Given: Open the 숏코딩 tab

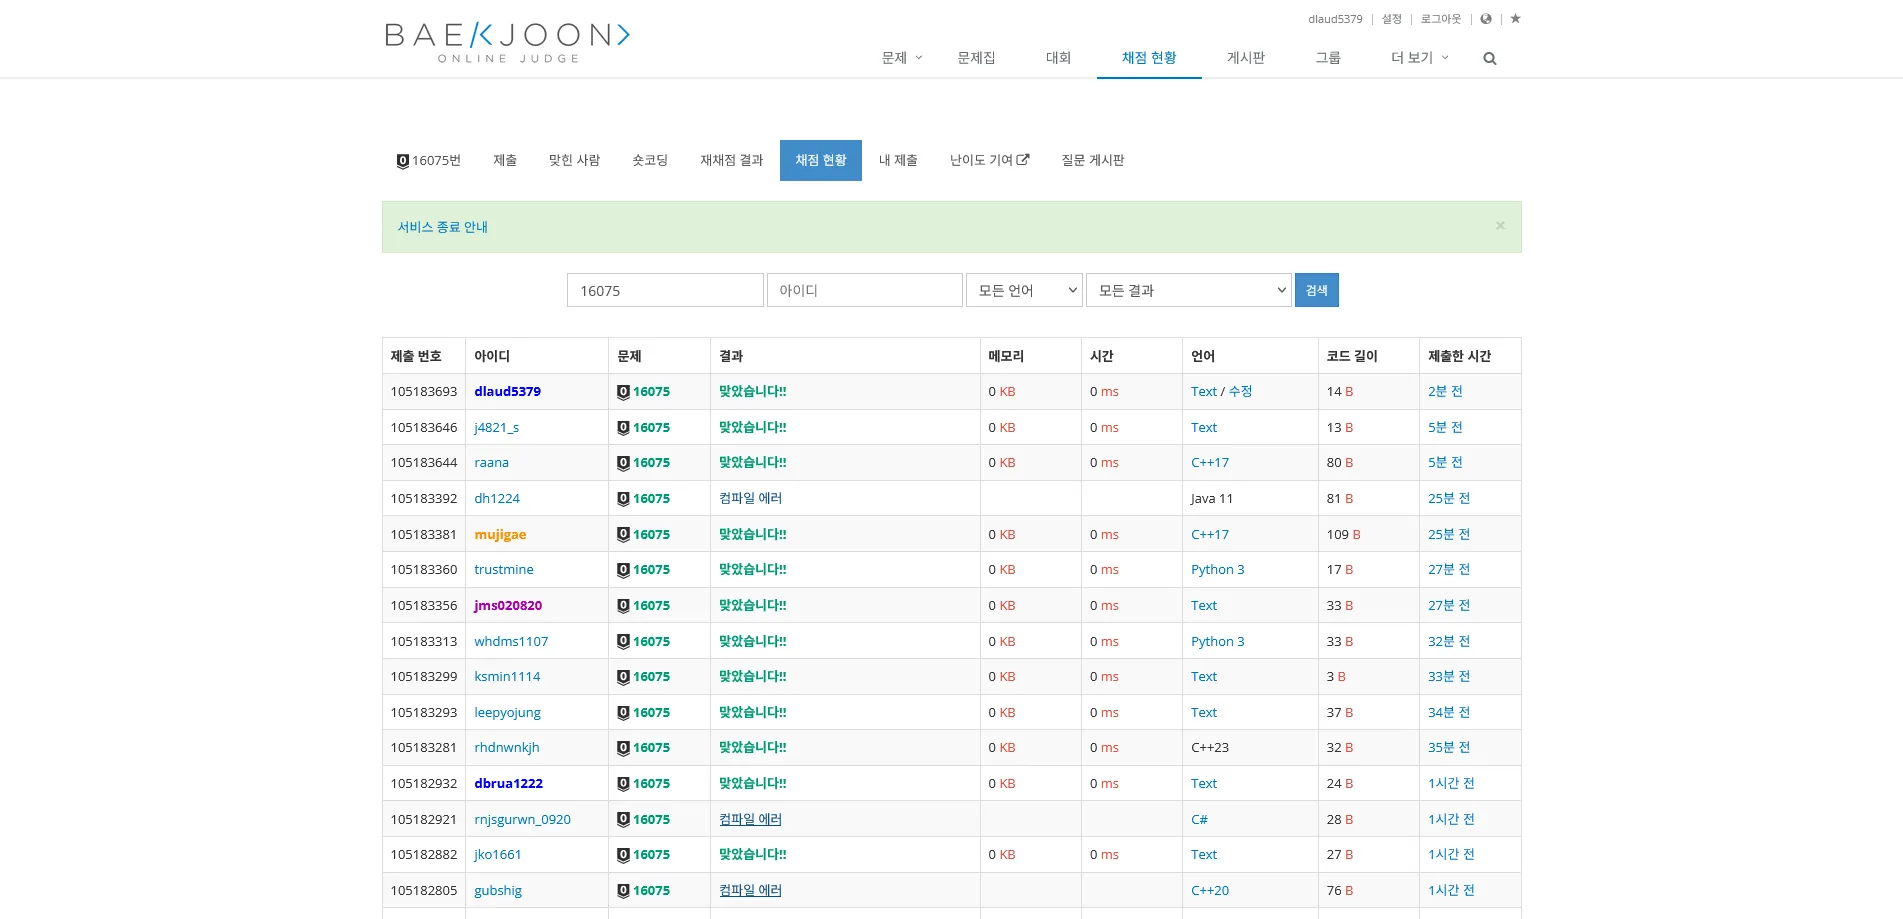Looking at the screenshot, I should 649,160.
